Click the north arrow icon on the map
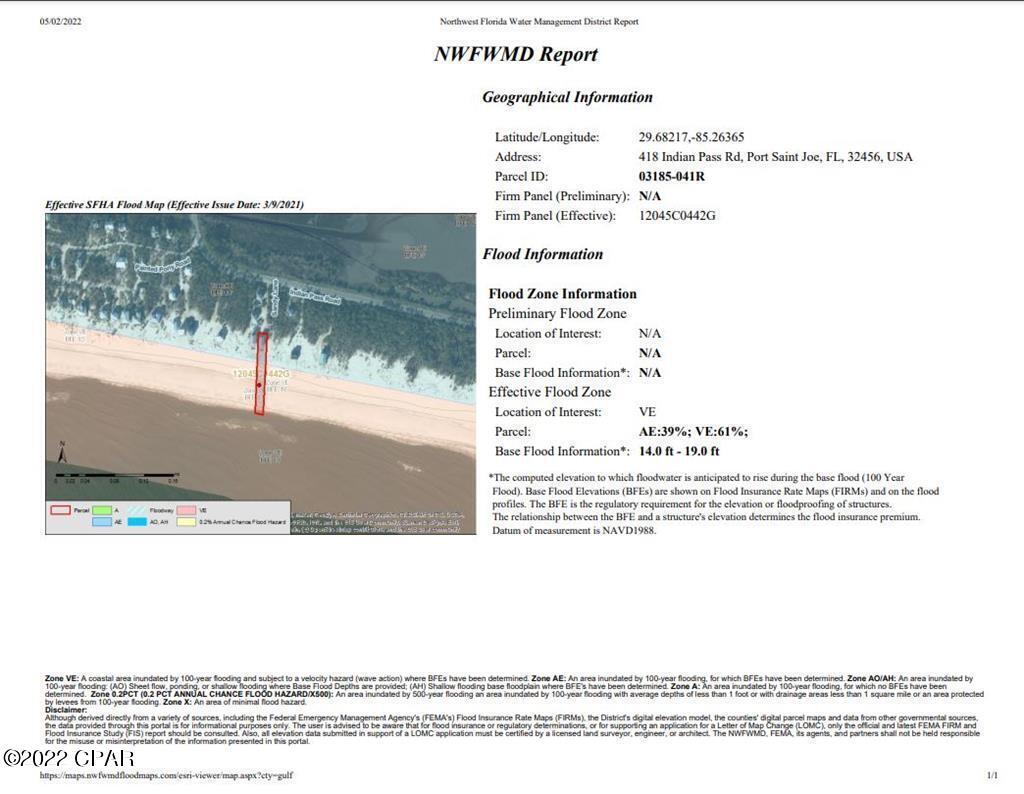1024x794 pixels. coord(63,451)
